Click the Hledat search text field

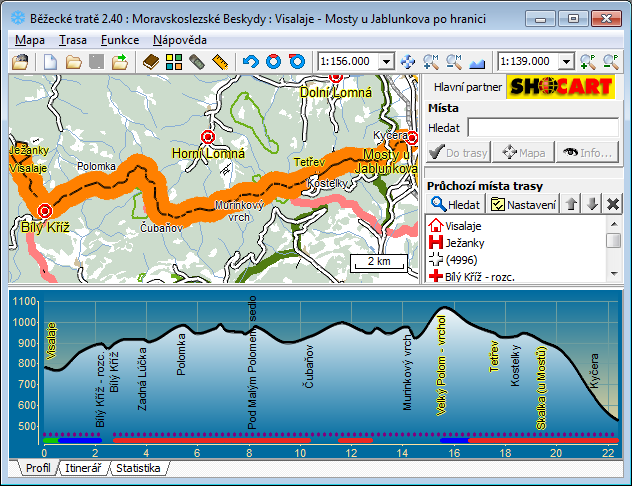[x=542, y=127]
